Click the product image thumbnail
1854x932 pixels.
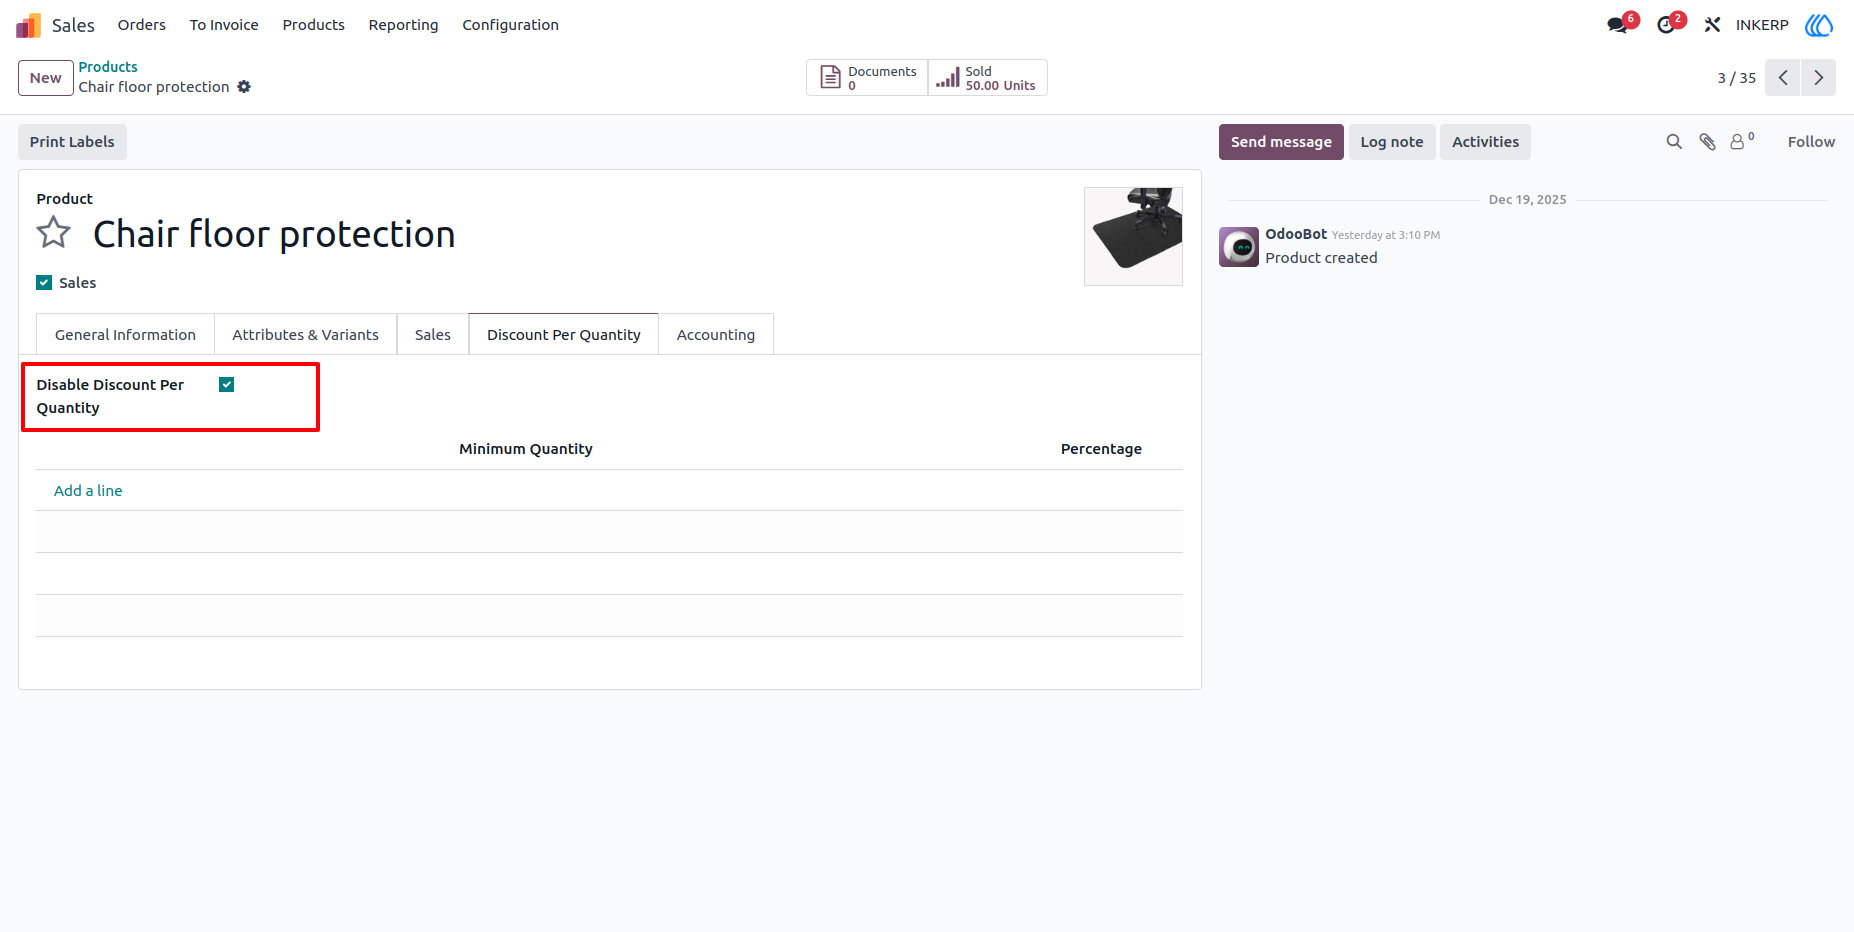click(x=1133, y=236)
